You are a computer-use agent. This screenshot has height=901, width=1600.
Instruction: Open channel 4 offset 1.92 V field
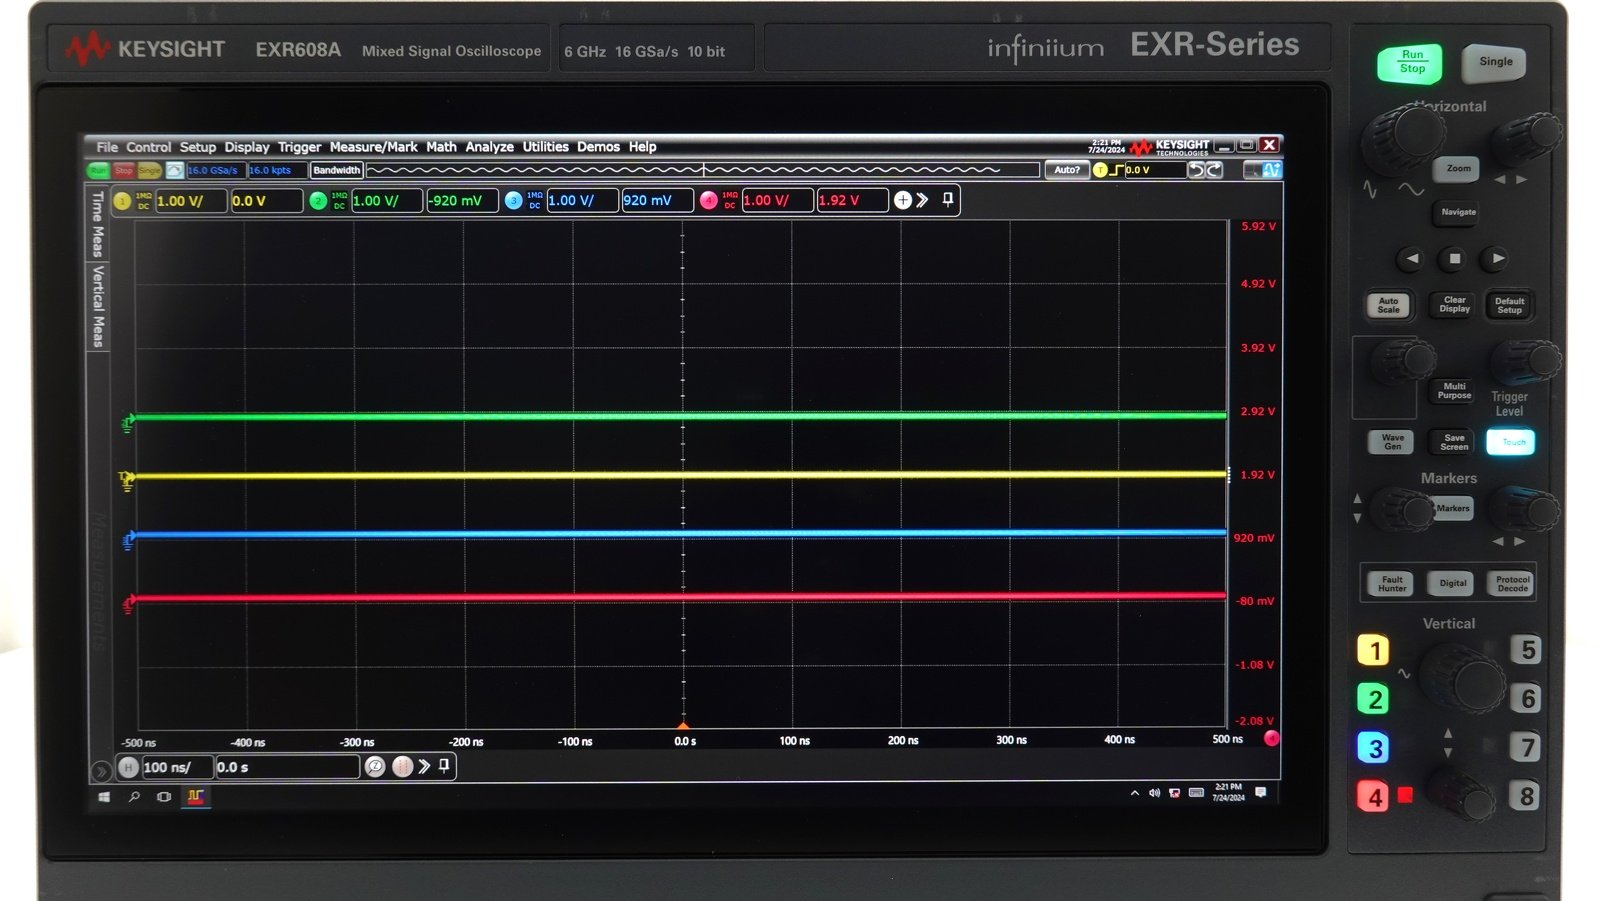tap(852, 201)
